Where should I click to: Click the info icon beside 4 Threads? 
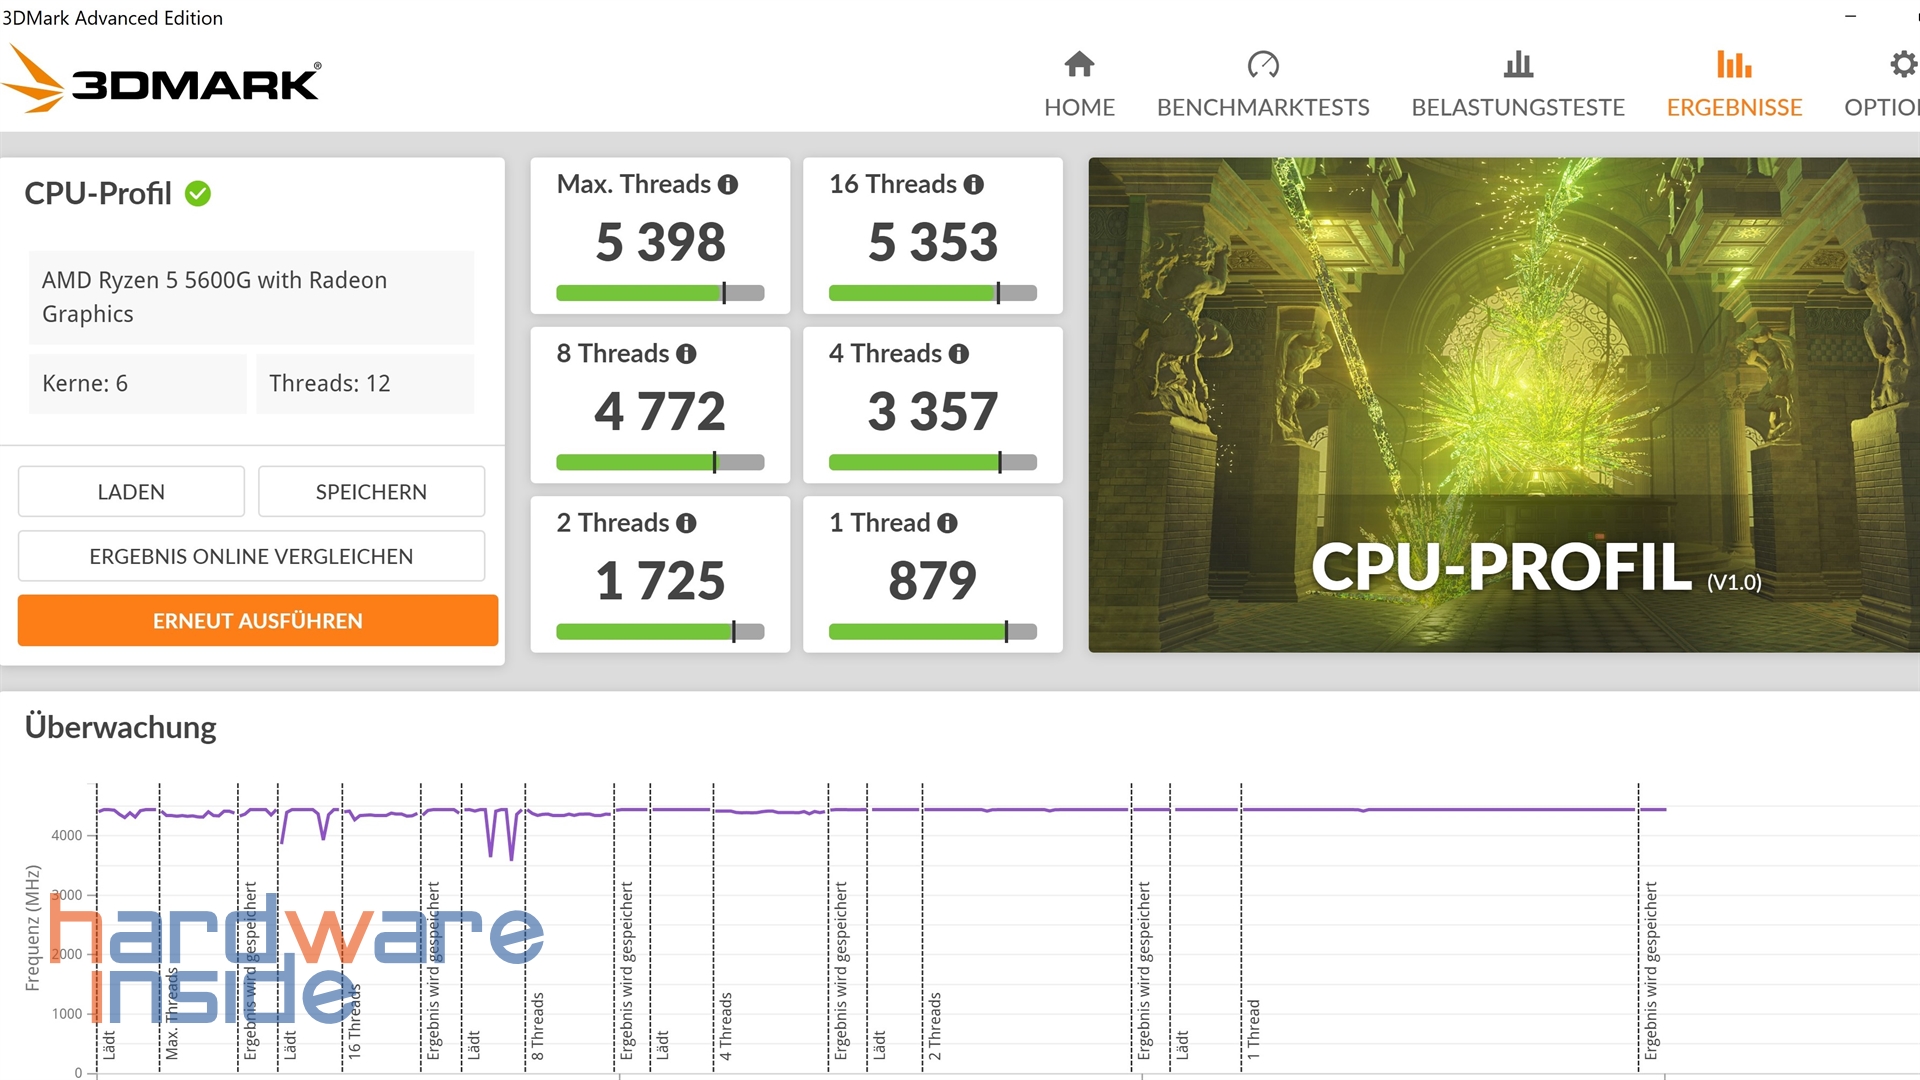959,354
